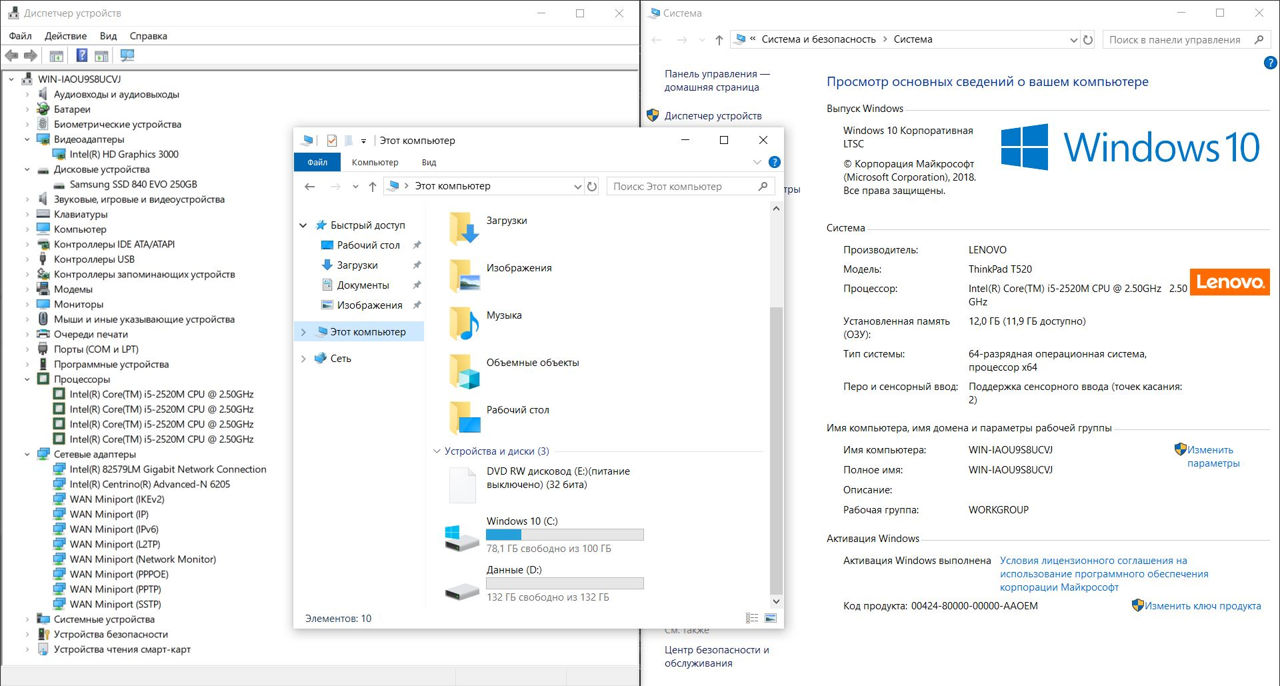
Task: Click the blue help icon in Explorer ribbon
Action: coord(774,162)
